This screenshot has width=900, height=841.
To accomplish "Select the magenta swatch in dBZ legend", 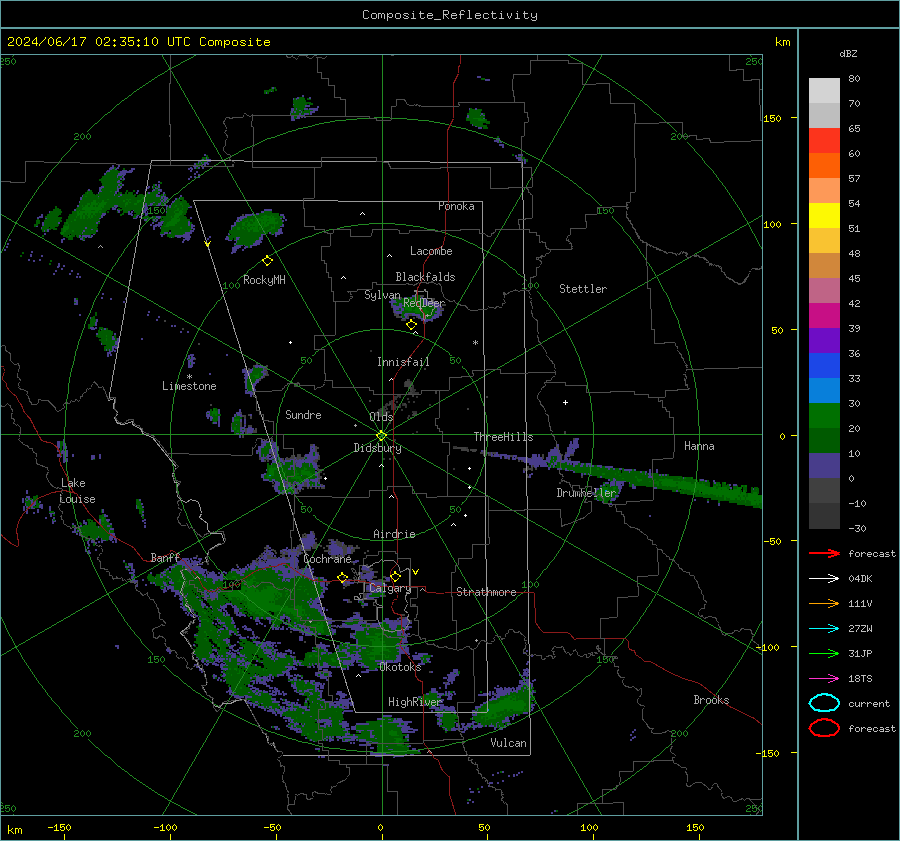I will click(824, 315).
